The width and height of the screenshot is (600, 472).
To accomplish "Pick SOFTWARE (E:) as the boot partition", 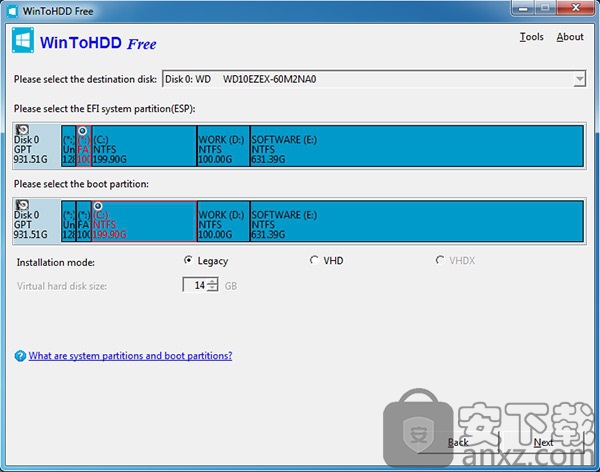I will click(417, 221).
